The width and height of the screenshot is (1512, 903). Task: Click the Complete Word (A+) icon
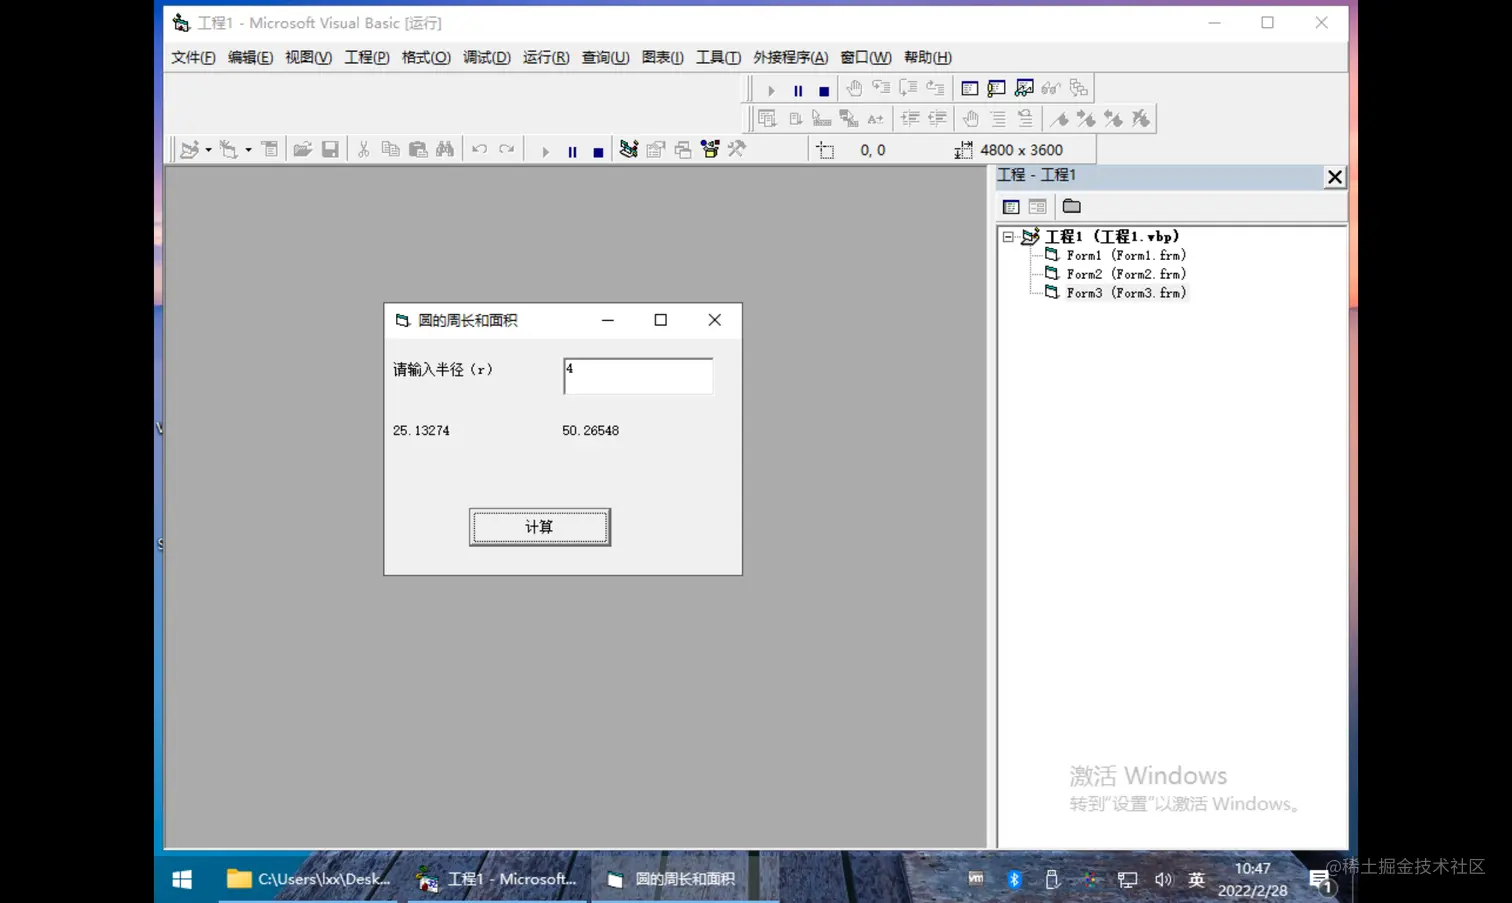pos(876,119)
